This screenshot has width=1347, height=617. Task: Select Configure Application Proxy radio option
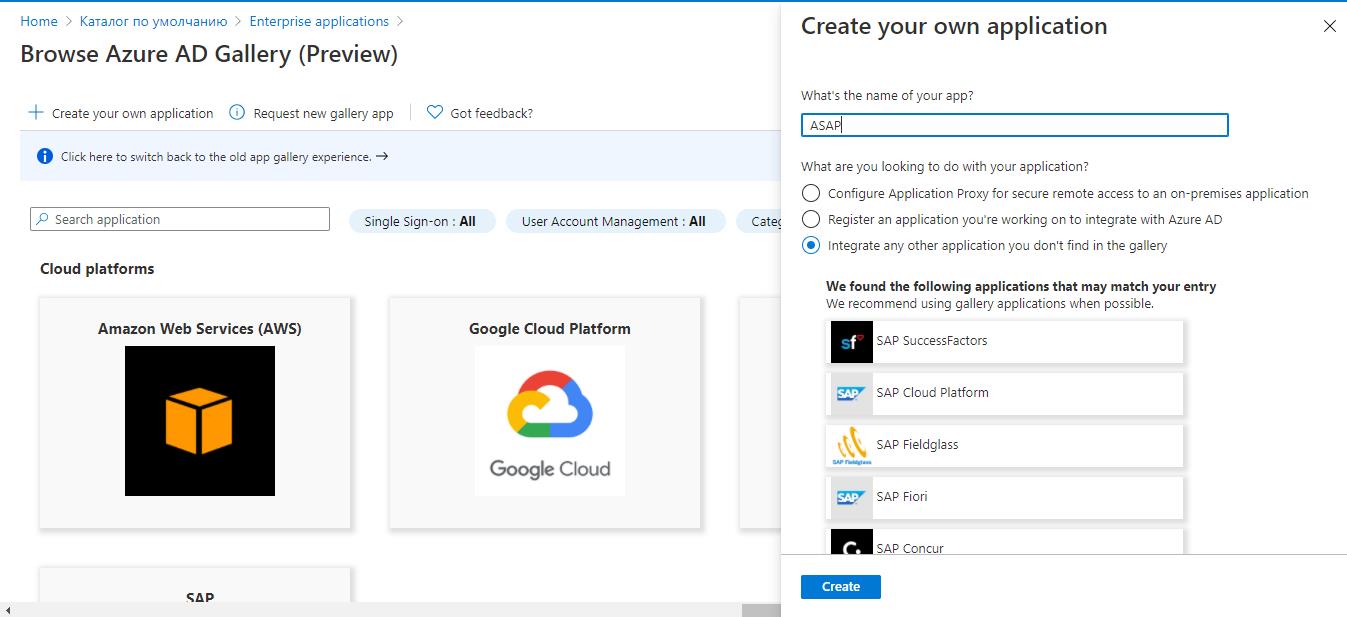810,193
